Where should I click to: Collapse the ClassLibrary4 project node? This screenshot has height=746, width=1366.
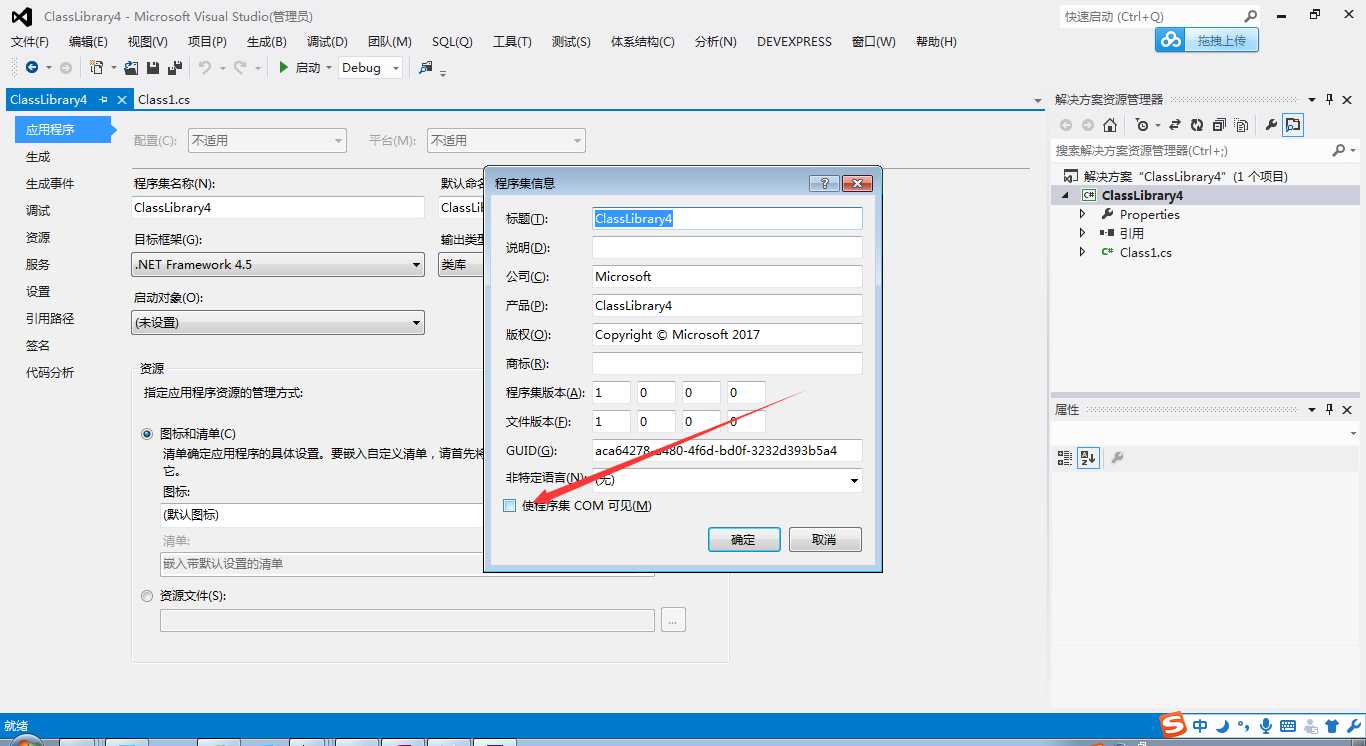click(x=1066, y=196)
